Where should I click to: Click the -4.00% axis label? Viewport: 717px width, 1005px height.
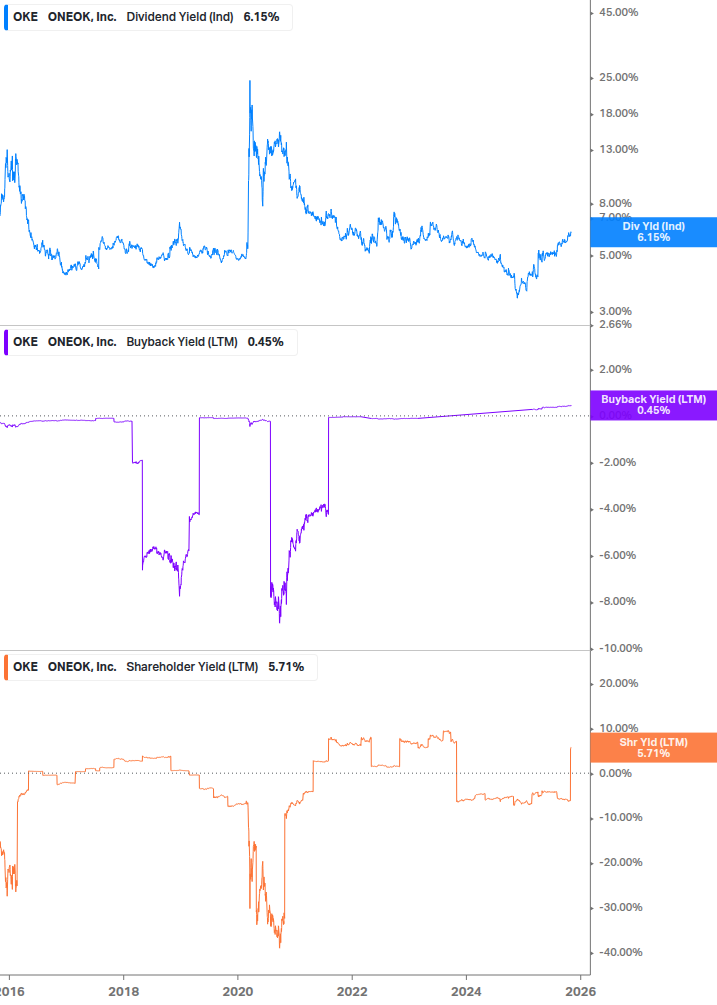617,508
